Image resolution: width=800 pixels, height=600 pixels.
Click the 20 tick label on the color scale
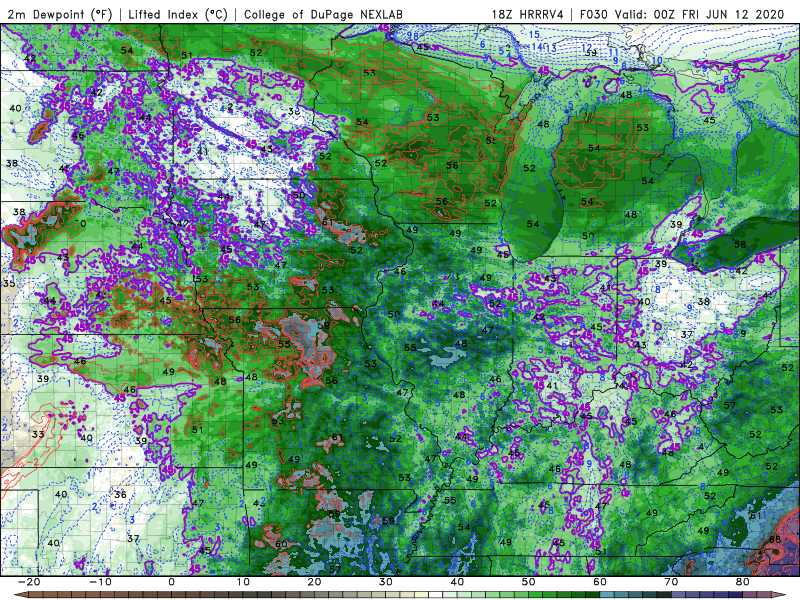click(x=314, y=582)
